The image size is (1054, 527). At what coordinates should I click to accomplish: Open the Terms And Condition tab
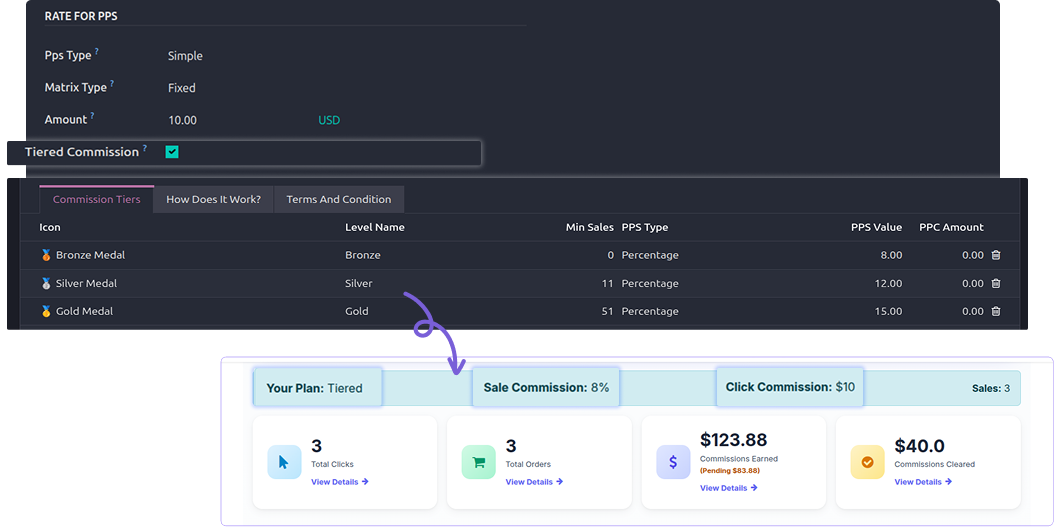[x=339, y=200]
